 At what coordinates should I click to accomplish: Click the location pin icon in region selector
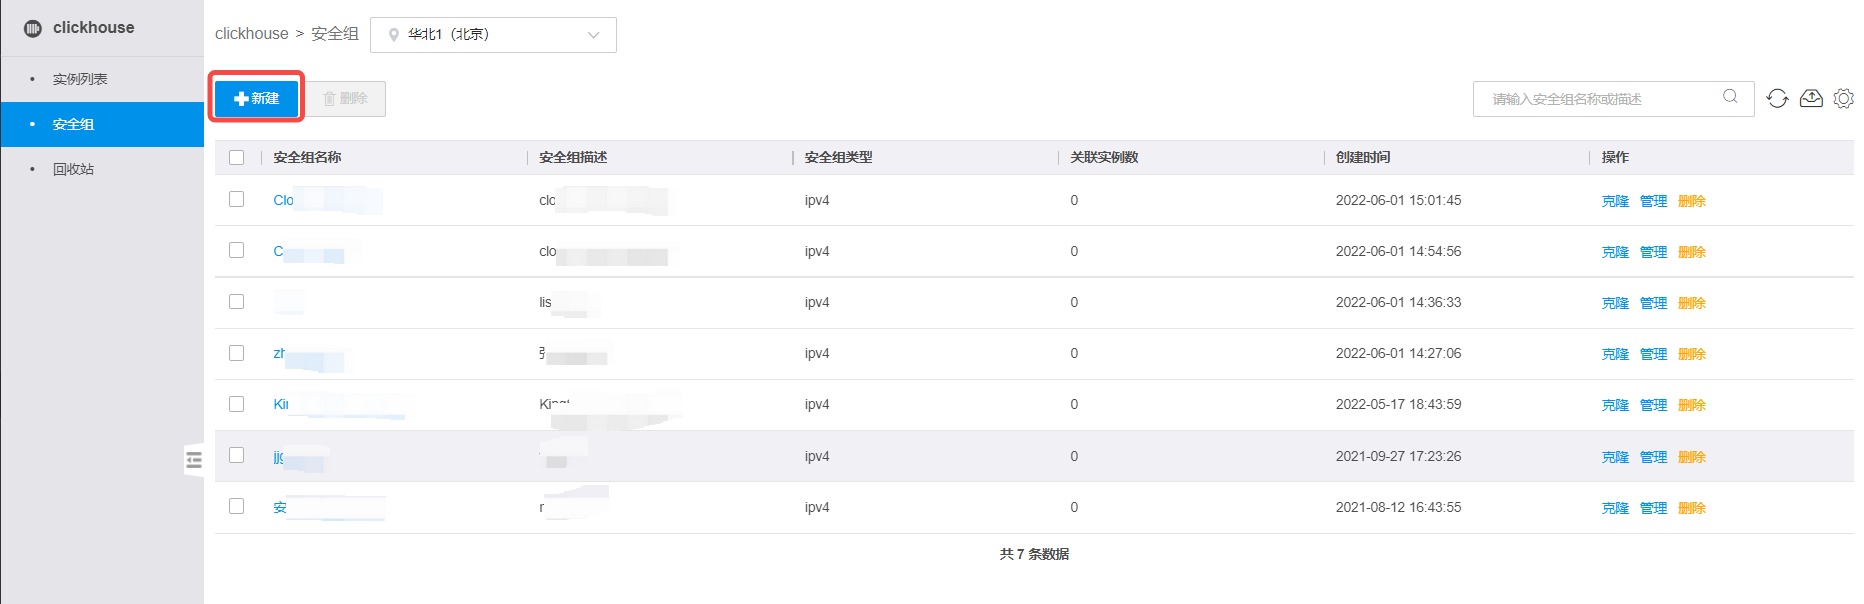tap(394, 35)
